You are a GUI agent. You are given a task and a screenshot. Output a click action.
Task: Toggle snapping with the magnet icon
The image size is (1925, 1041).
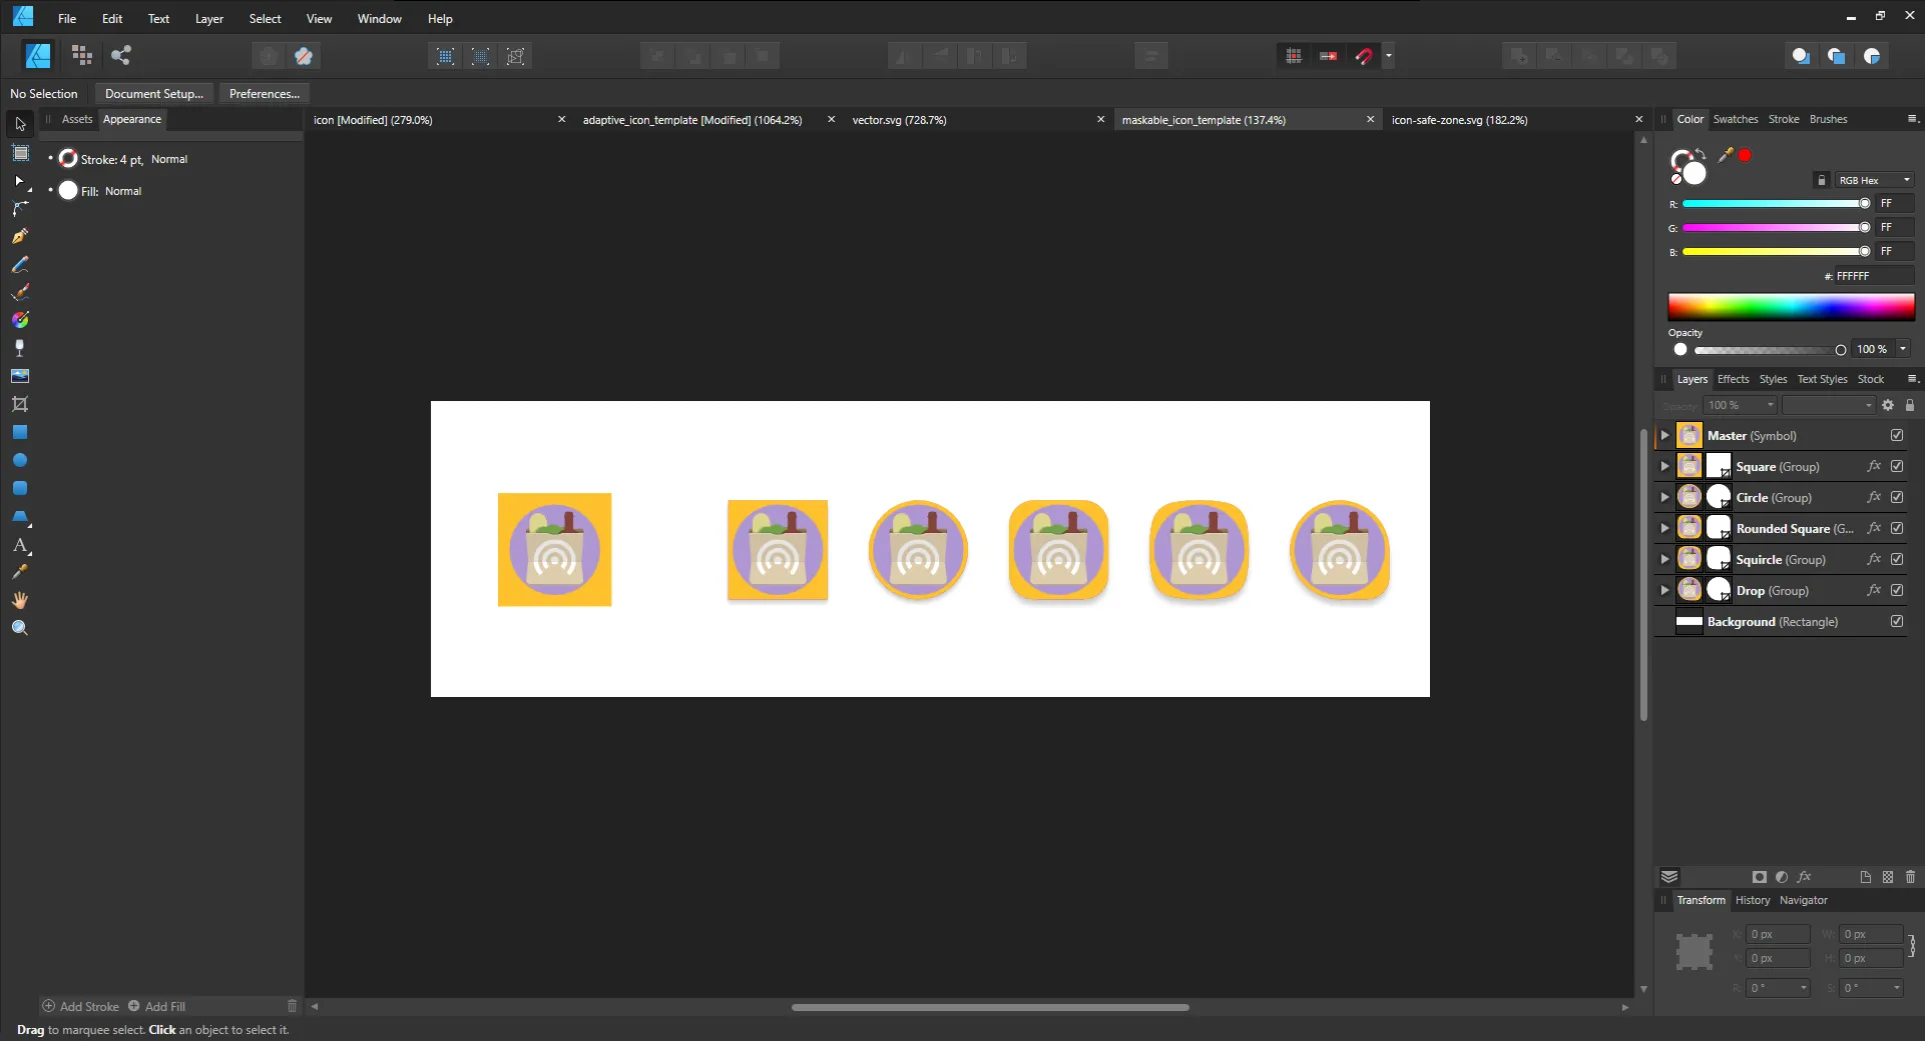click(x=1363, y=56)
